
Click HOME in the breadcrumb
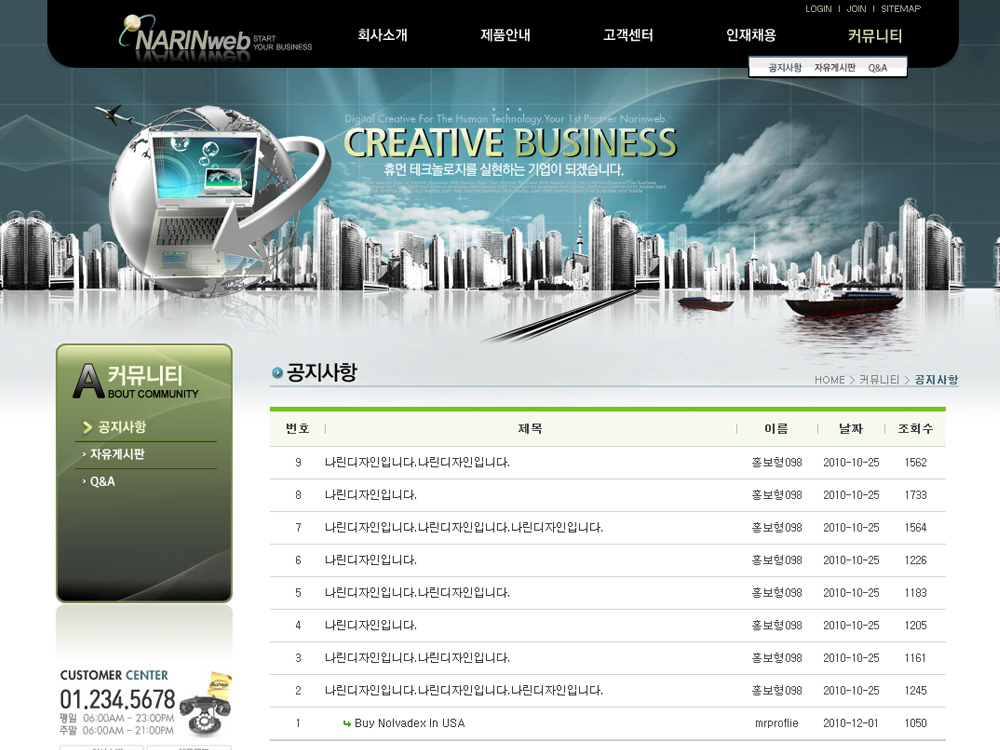pos(829,380)
